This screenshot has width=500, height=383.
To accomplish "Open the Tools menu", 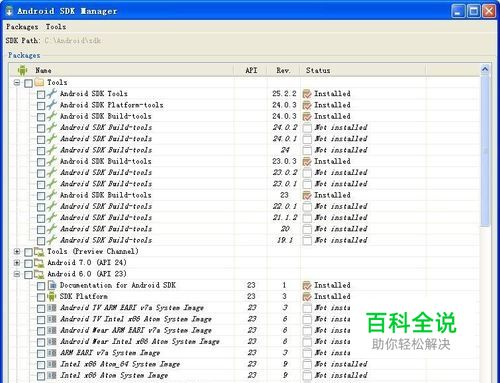I will [x=56, y=27].
